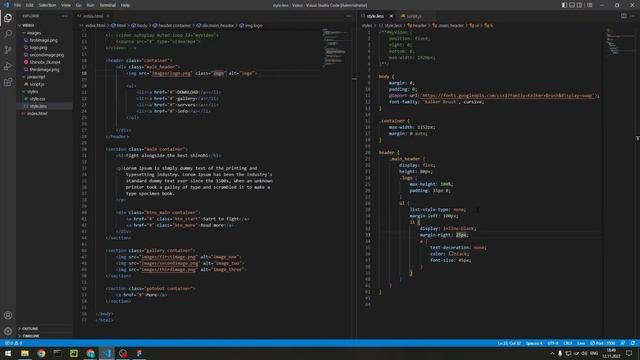Click the feedback icon in status bar
This screenshot has width=640, height=360.
tap(623, 343)
